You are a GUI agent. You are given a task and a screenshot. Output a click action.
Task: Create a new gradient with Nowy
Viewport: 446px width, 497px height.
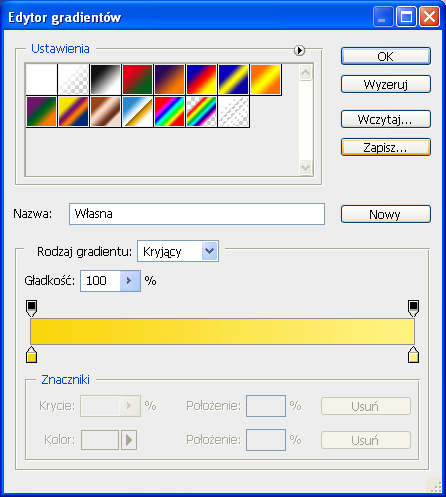(386, 214)
